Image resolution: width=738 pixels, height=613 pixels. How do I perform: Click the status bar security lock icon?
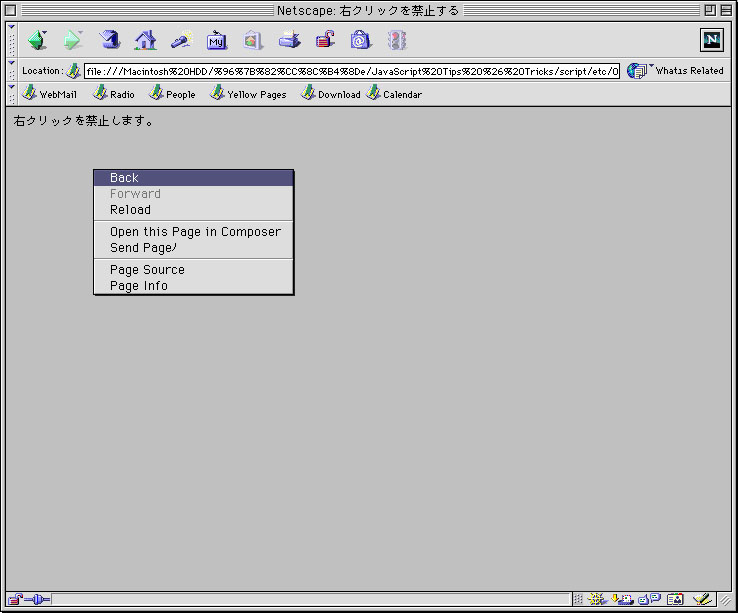point(15,599)
